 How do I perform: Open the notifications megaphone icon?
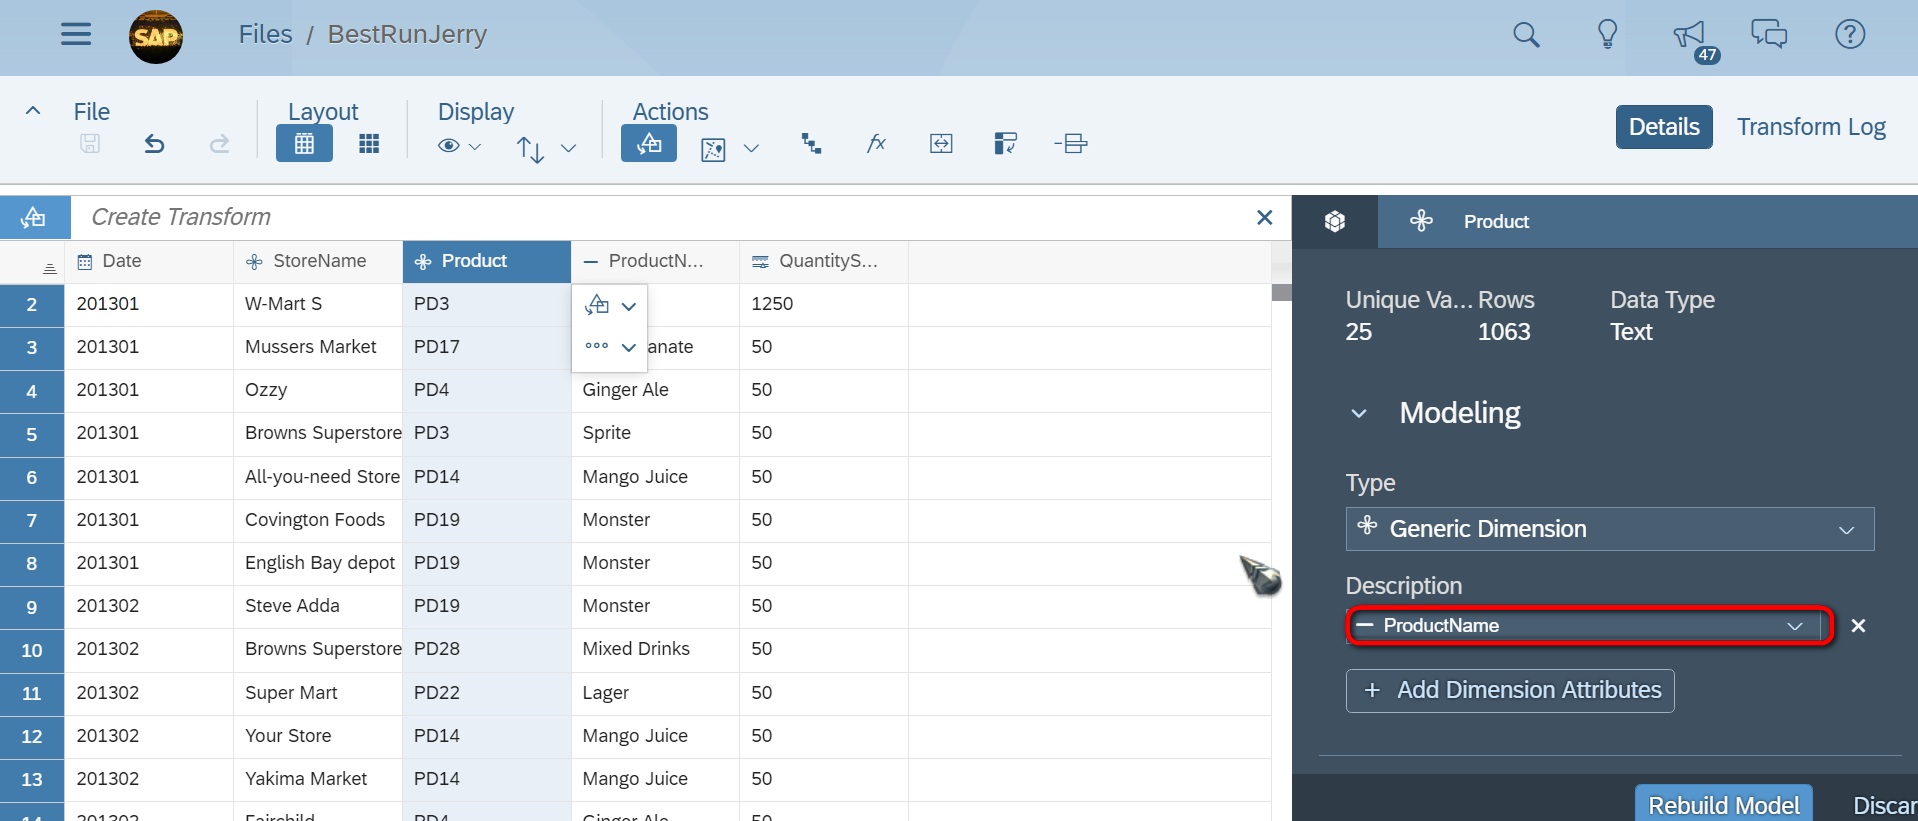pos(1690,35)
